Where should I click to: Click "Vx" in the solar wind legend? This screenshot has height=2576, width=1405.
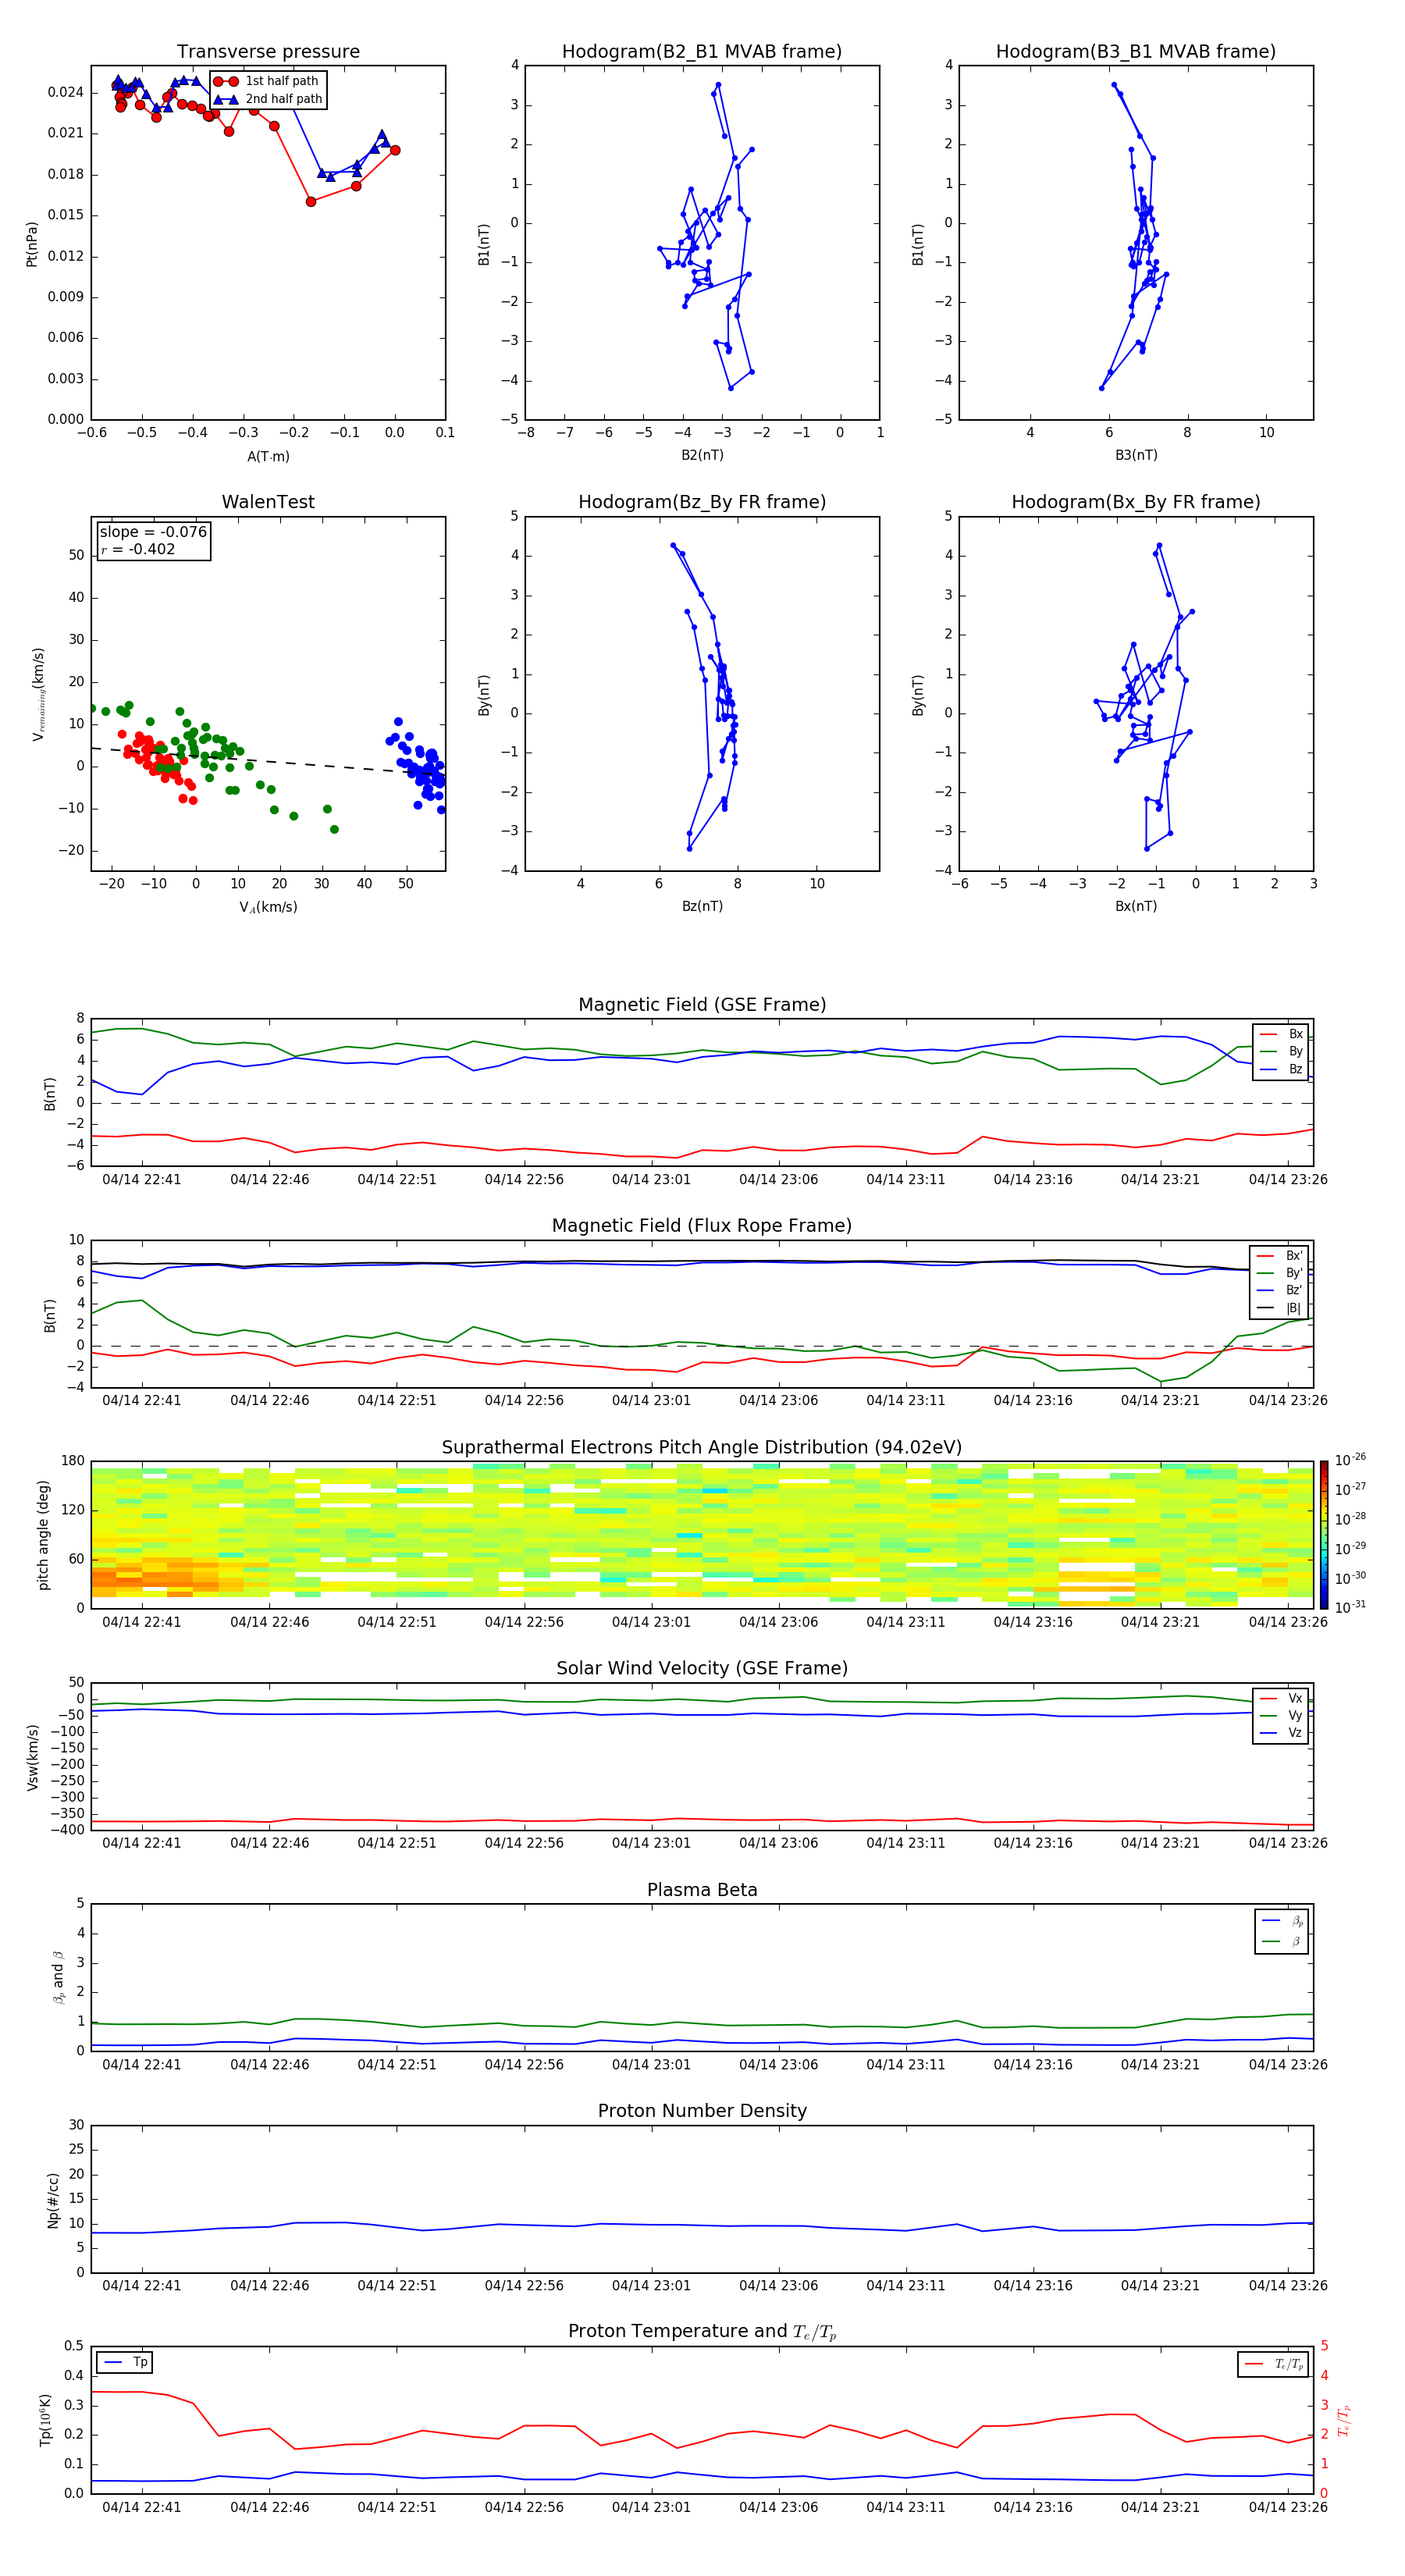tap(1282, 1698)
